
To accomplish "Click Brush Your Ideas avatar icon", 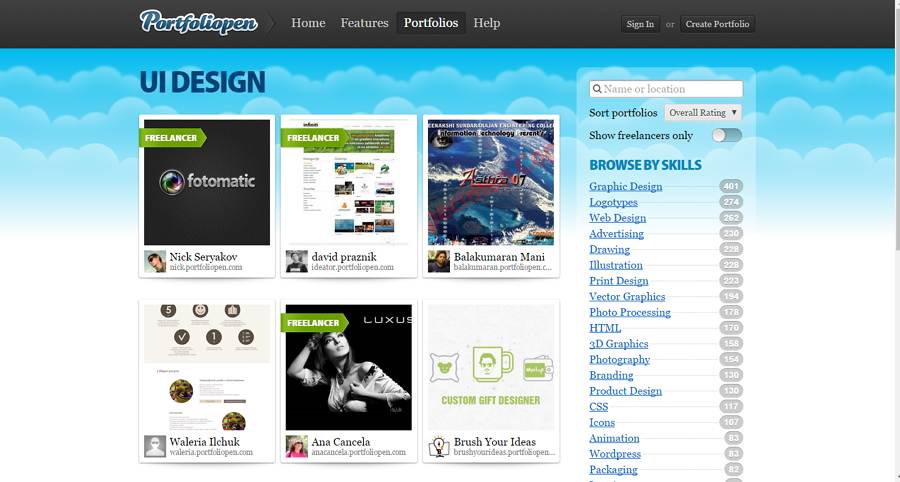I will (x=439, y=446).
